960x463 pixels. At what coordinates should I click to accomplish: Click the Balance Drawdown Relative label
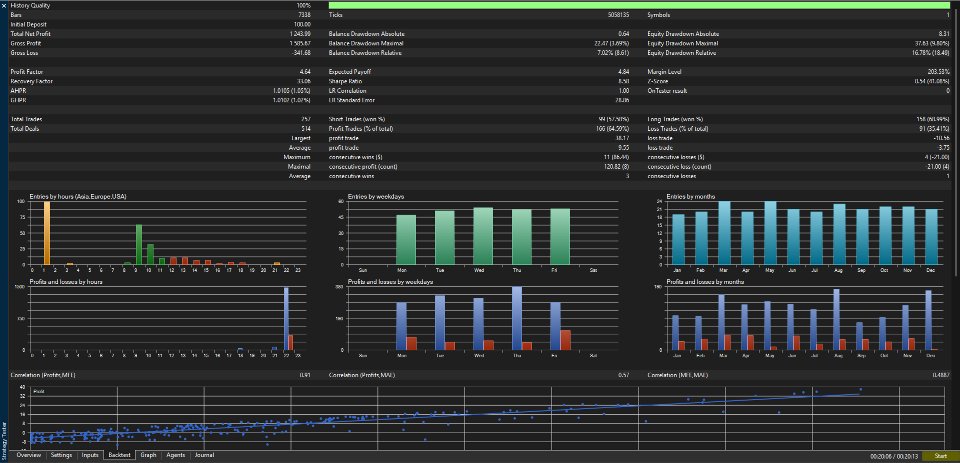[366, 53]
